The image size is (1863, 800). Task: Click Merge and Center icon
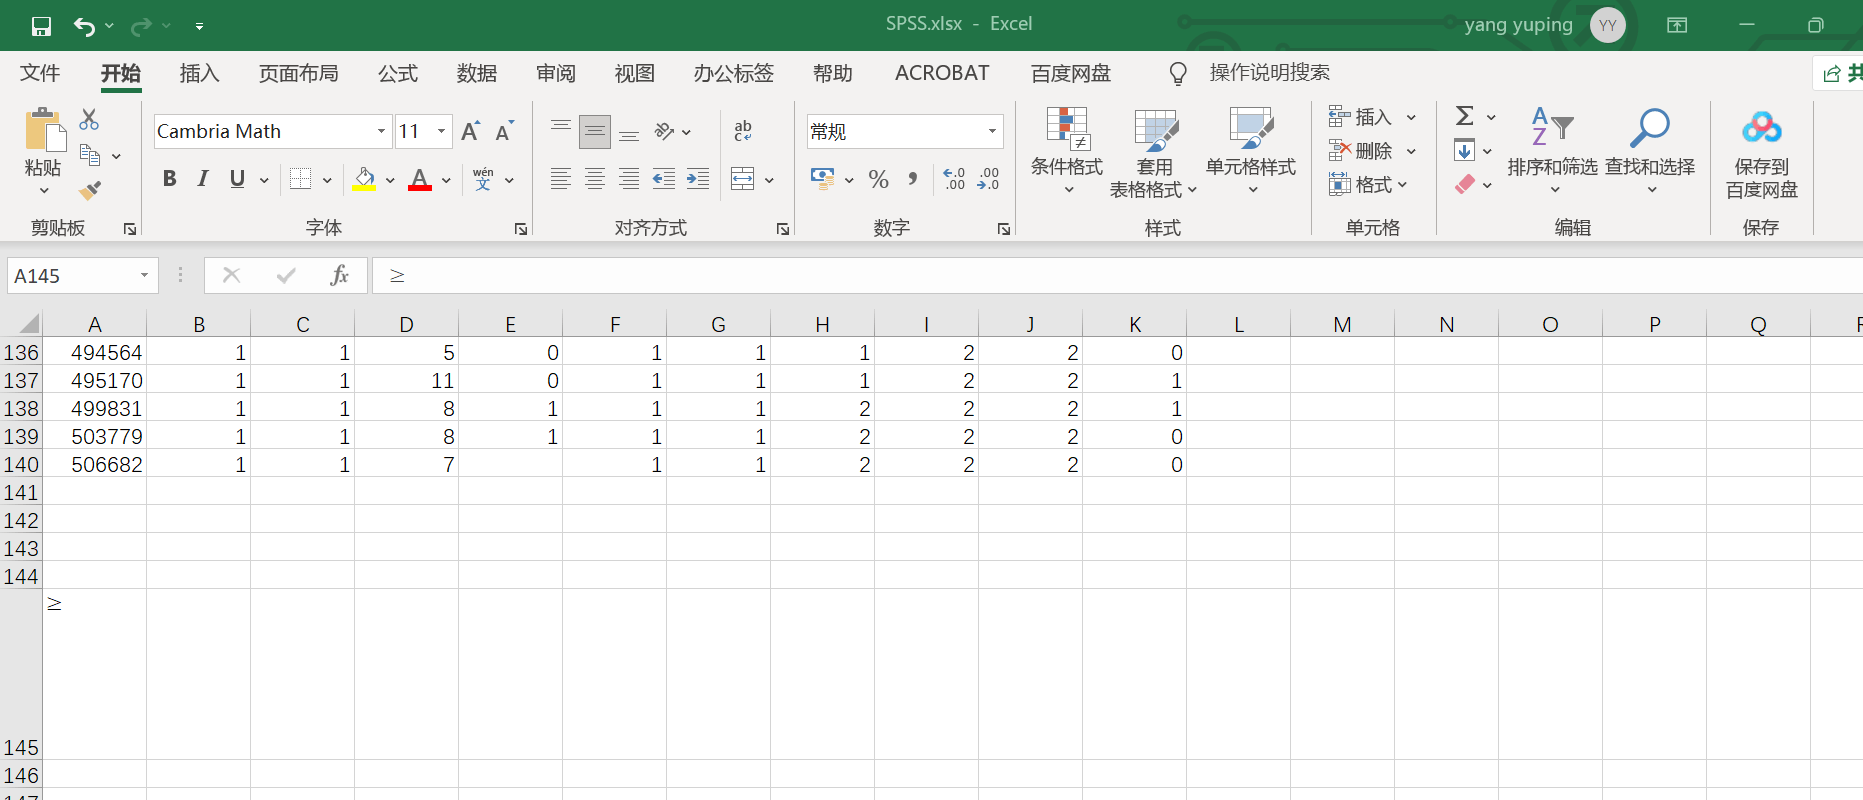coord(743,179)
